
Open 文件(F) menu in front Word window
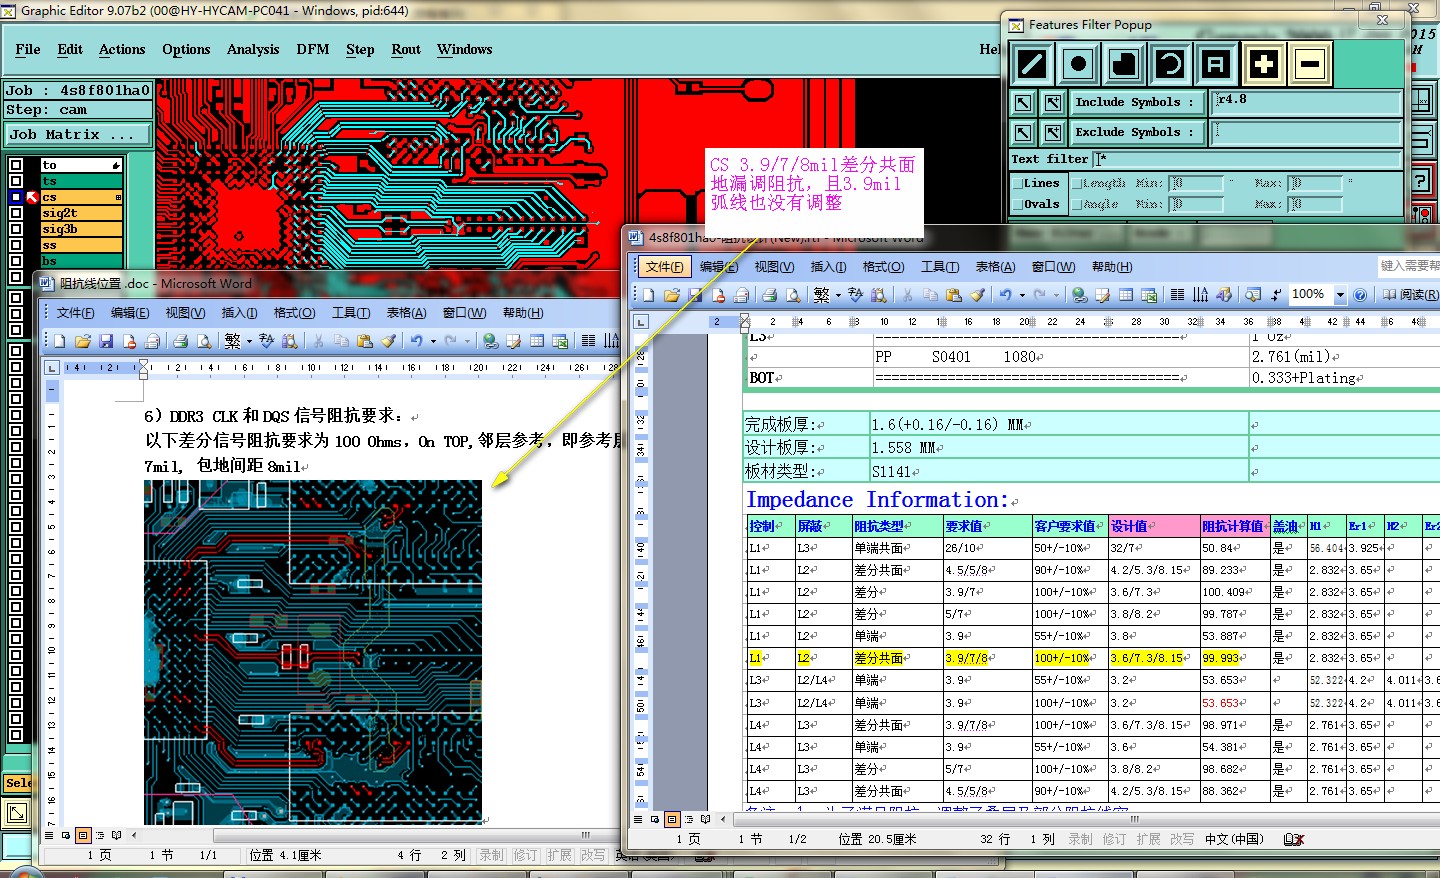click(x=664, y=267)
